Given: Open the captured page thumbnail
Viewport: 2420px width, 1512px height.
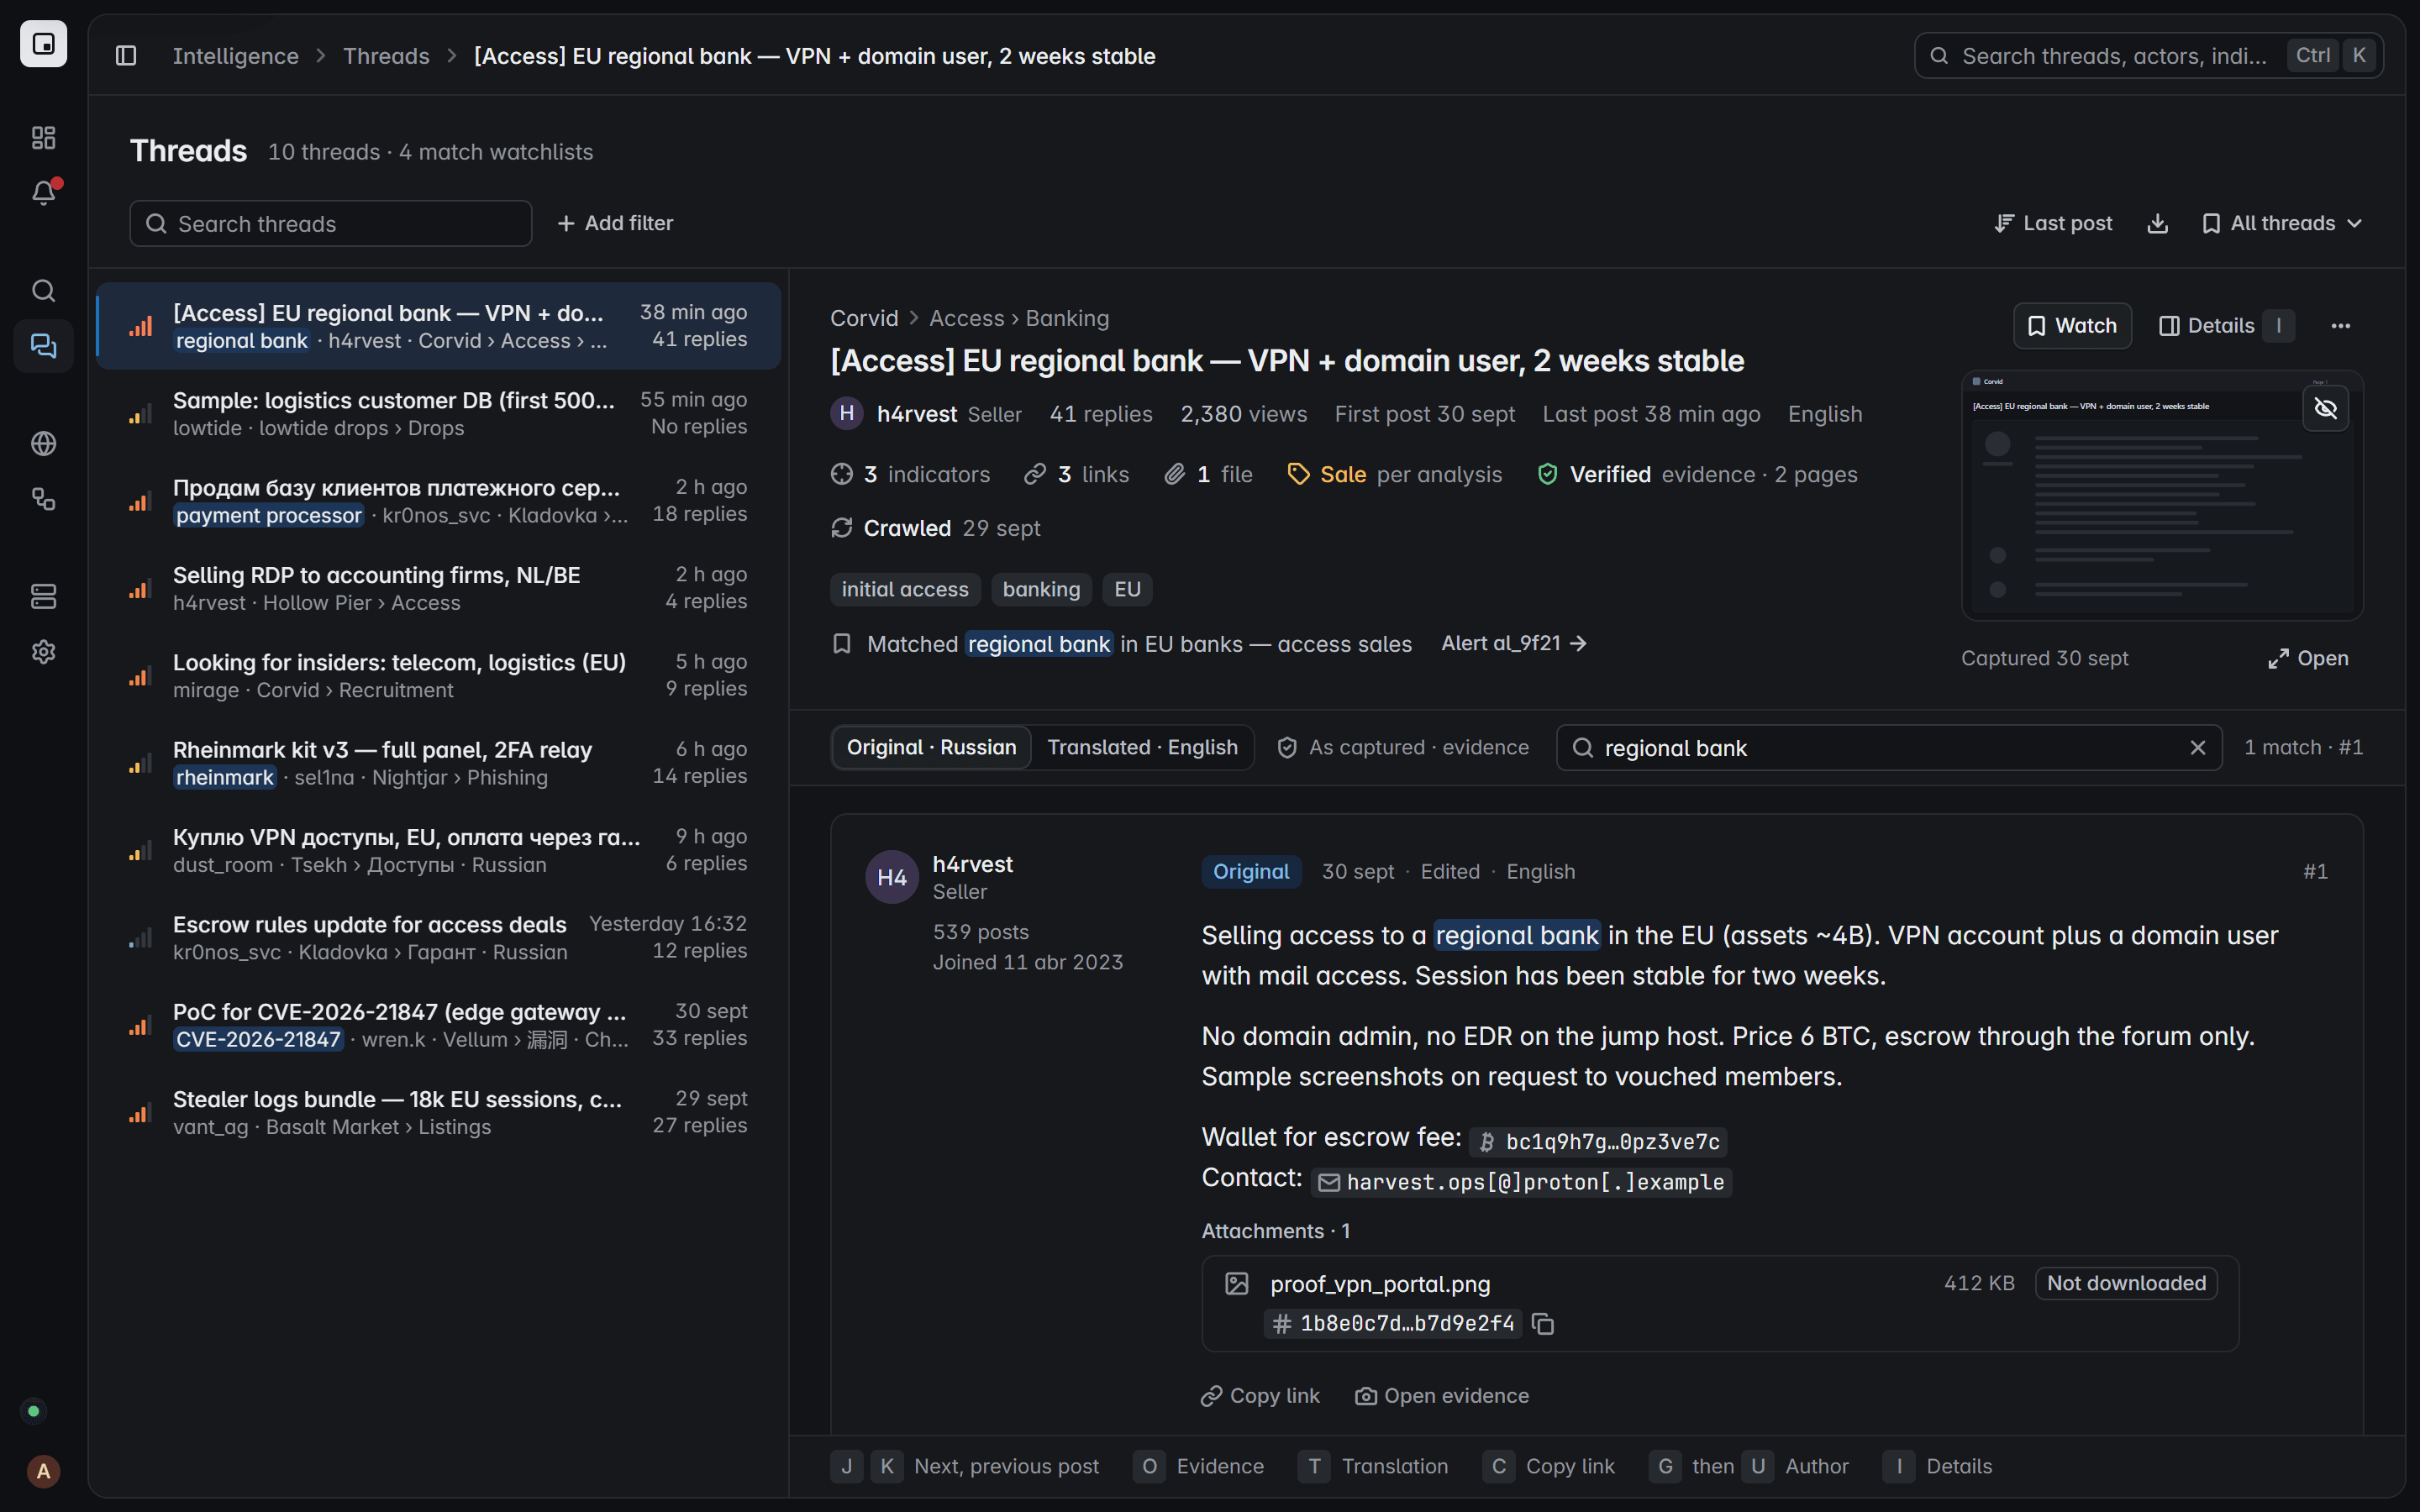Looking at the screenshot, I should pos(2162,496).
